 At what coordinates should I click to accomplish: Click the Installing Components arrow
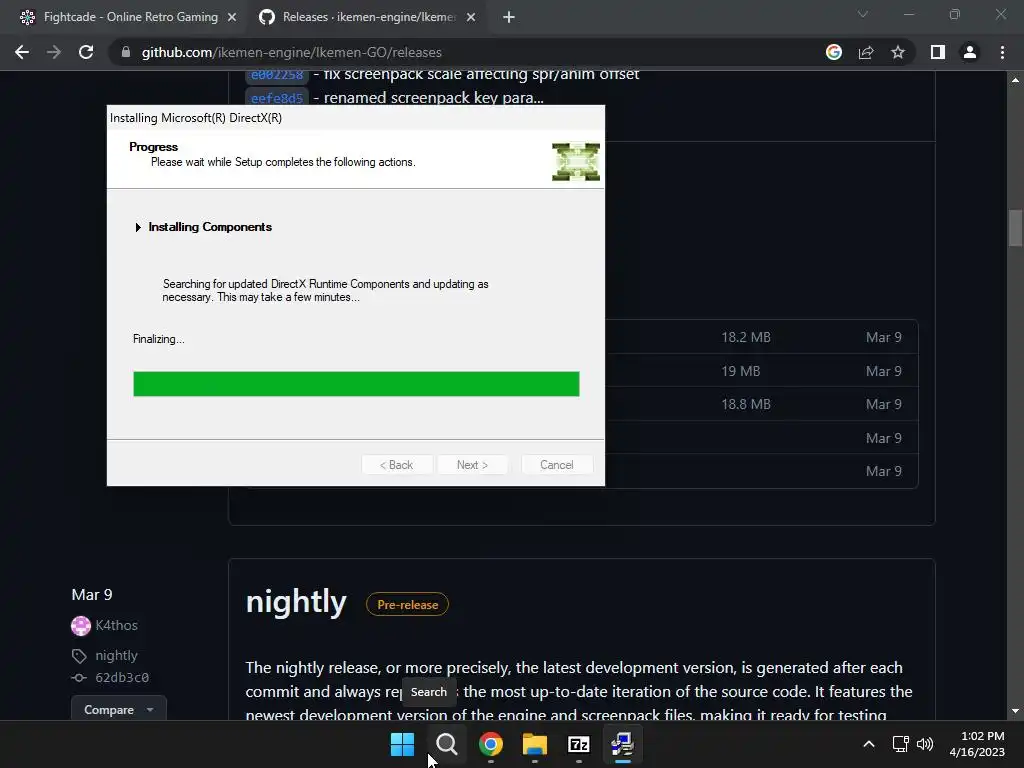pos(138,227)
